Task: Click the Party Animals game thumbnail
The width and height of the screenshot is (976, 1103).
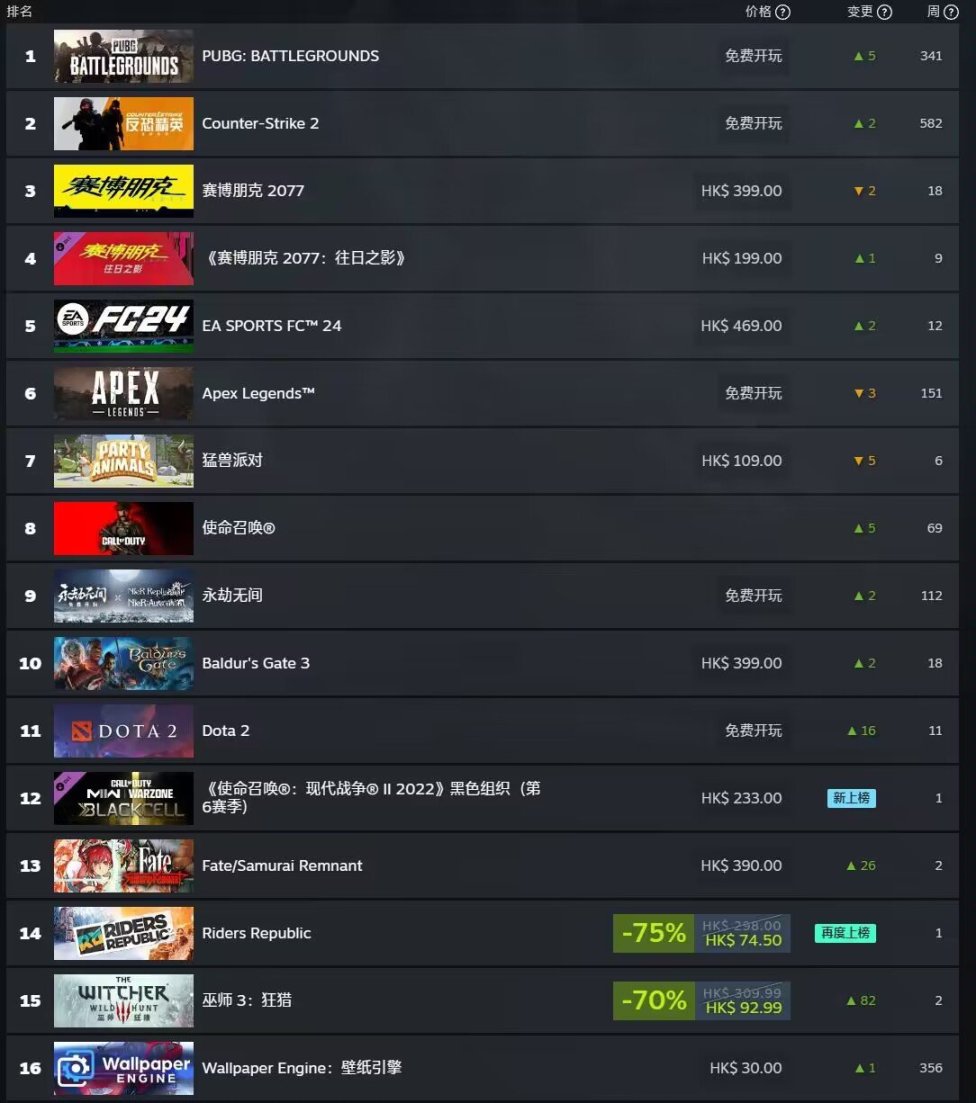Action: pyautogui.click(x=124, y=461)
